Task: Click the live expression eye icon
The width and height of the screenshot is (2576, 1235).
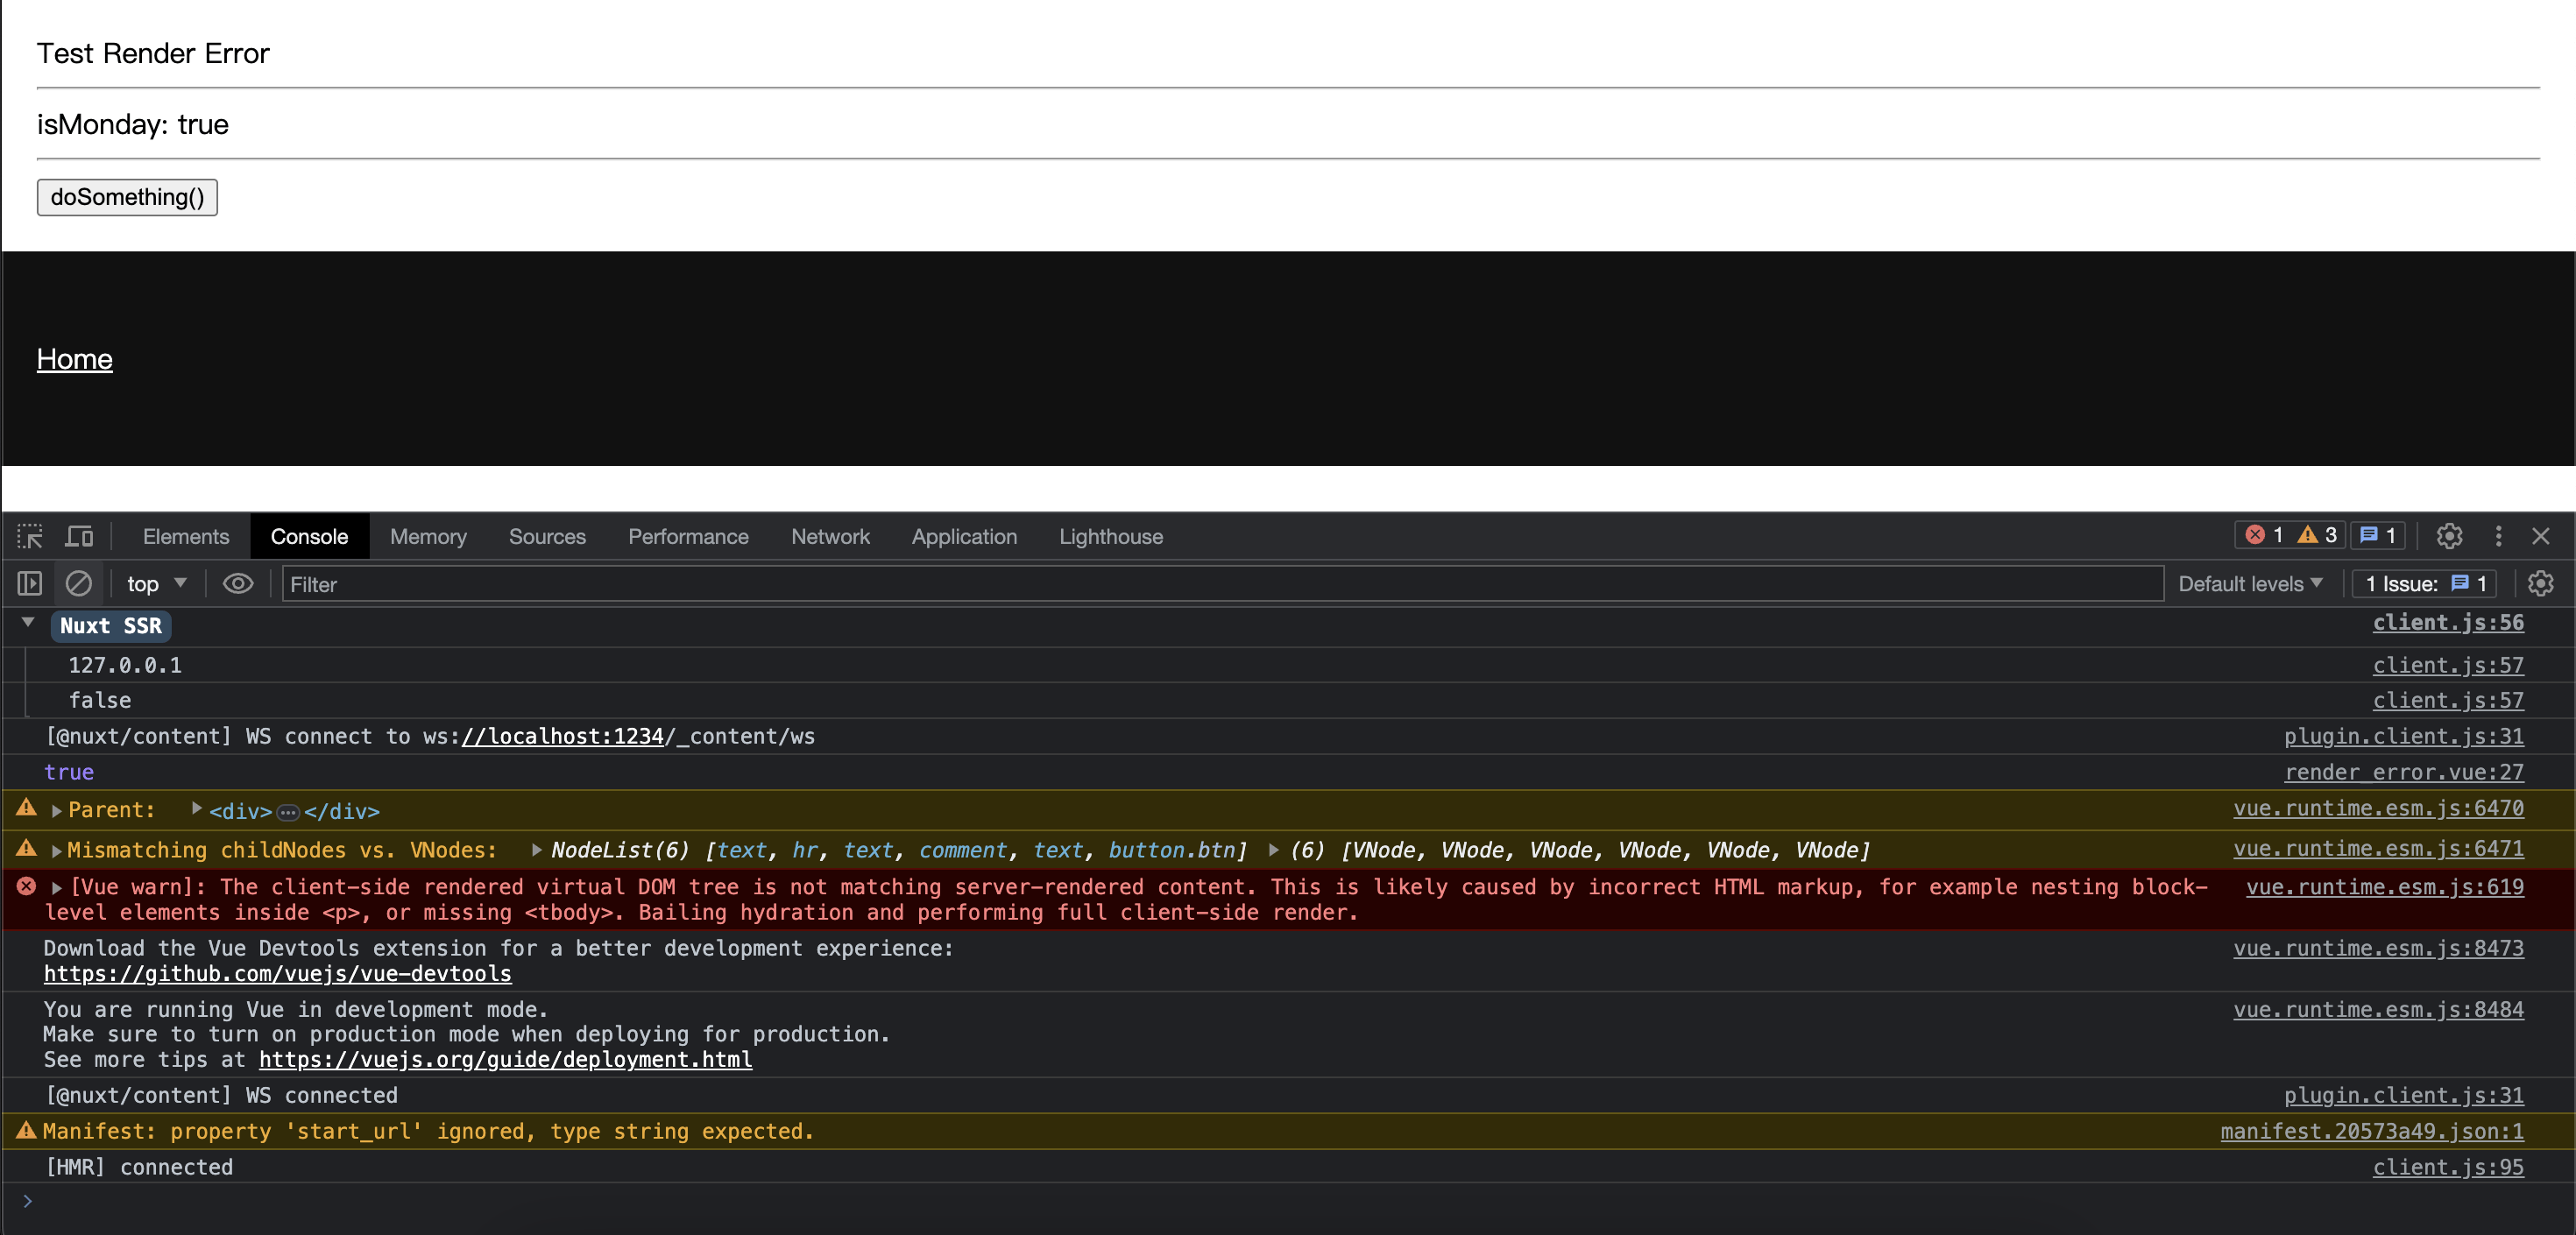Action: [237, 583]
